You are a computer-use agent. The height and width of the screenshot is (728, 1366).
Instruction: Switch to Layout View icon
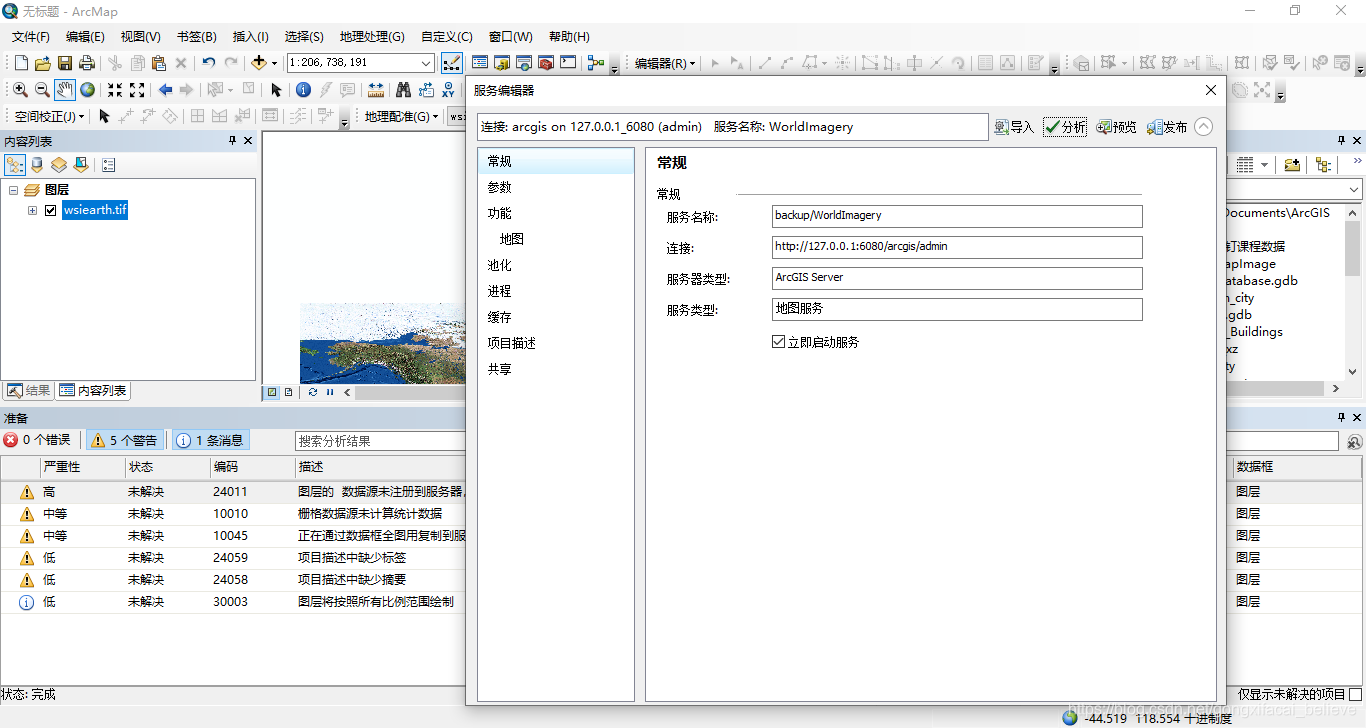289,392
